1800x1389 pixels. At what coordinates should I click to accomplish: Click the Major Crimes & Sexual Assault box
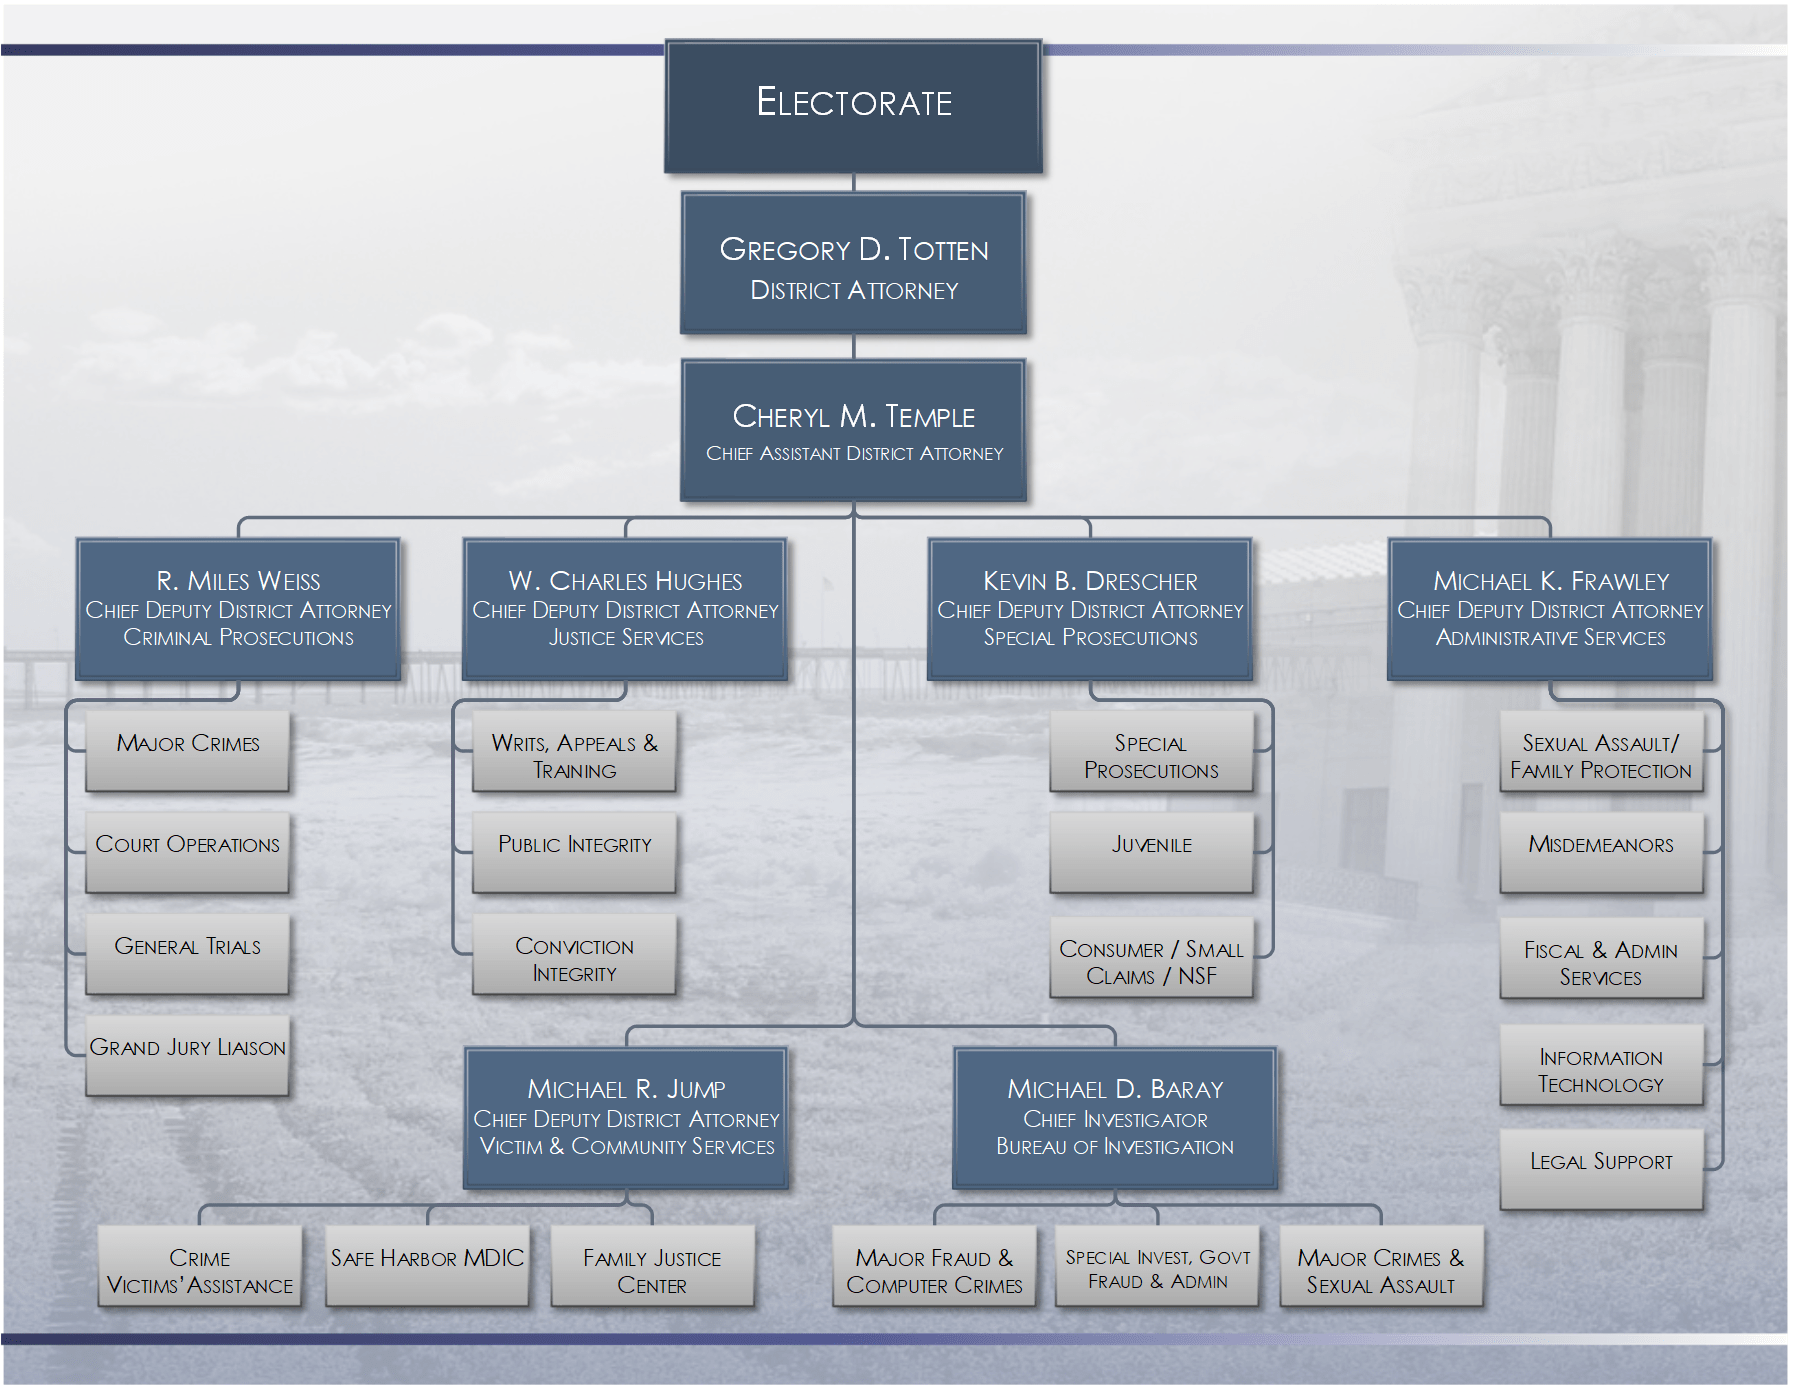pyautogui.click(x=1381, y=1266)
